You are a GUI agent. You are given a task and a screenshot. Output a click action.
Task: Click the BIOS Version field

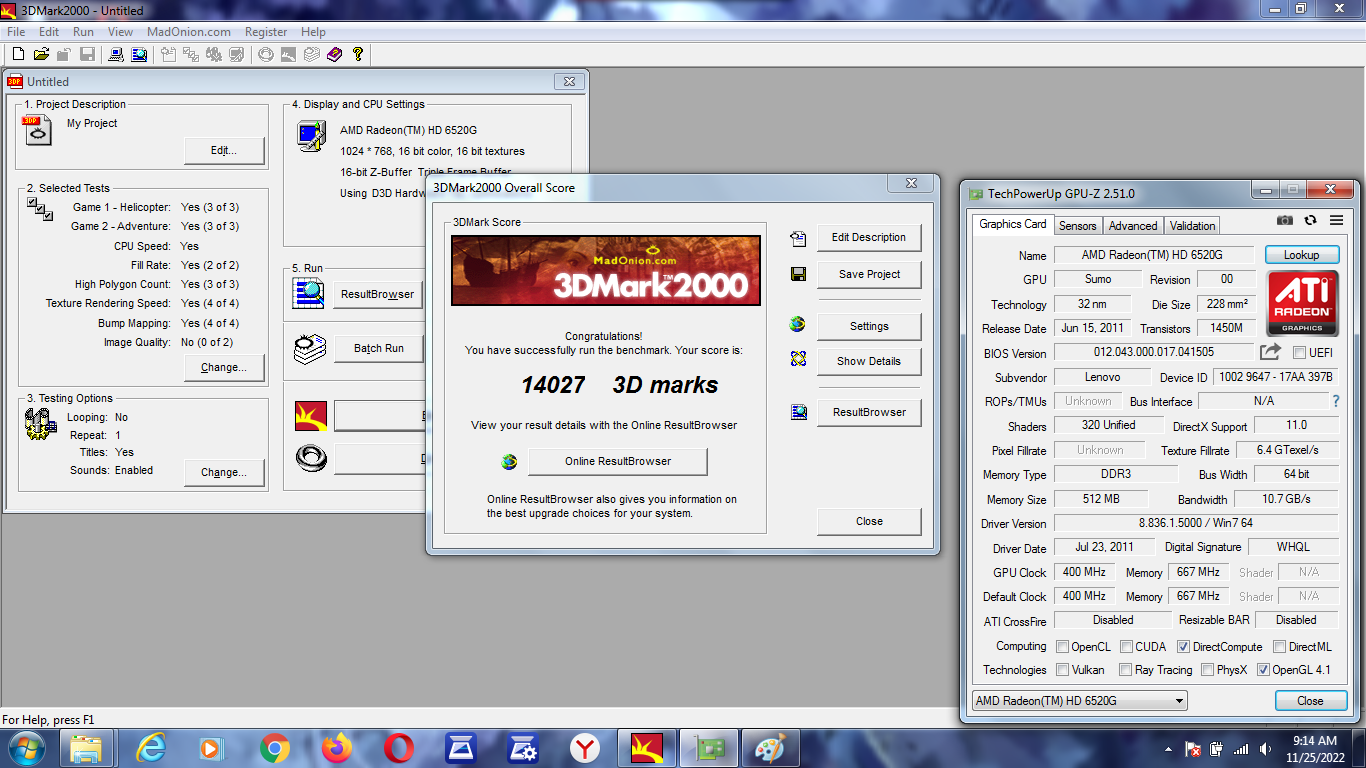point(1153,352)
